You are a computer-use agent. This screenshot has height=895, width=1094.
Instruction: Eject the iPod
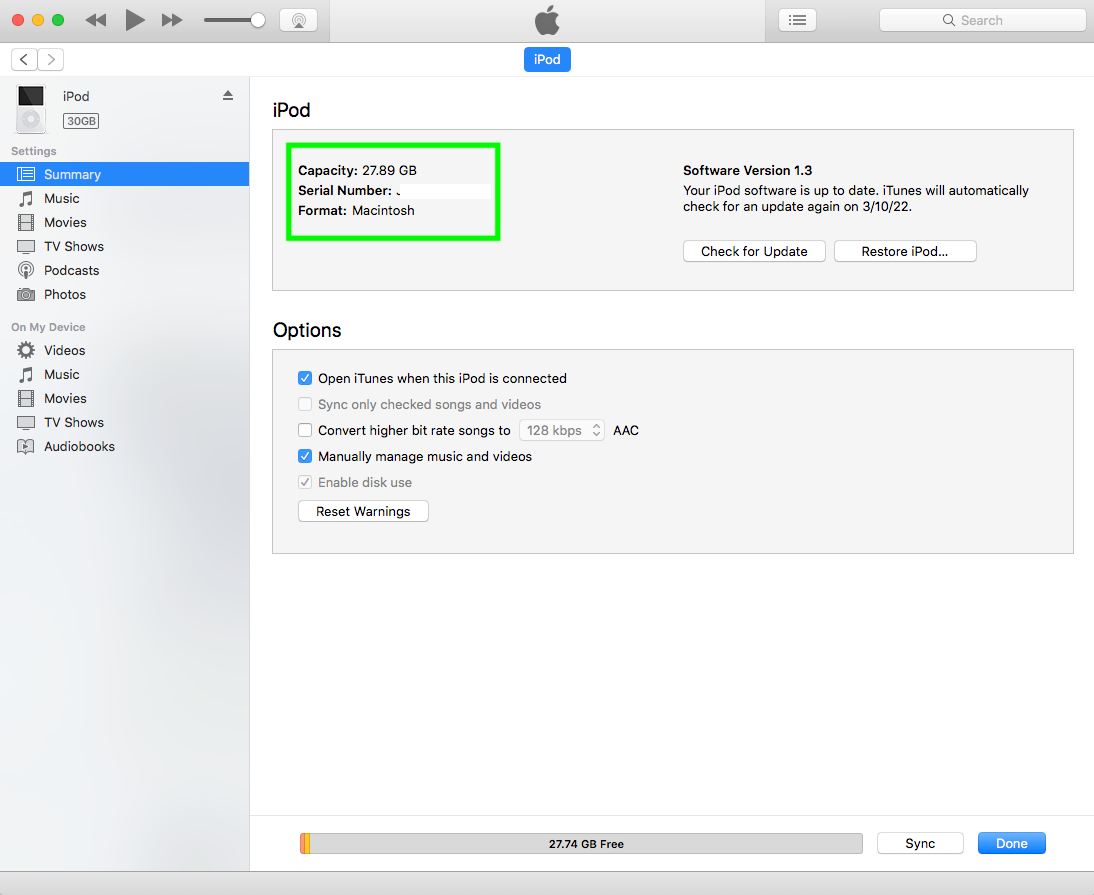click(227, 96)
